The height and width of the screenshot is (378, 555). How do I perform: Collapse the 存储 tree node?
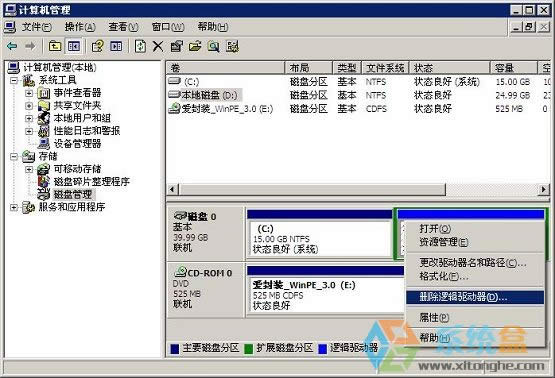click(14, 156)
